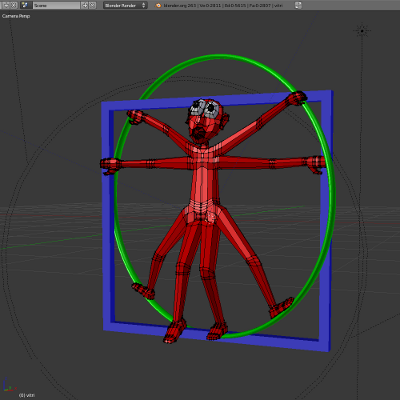Click the remove screen layout X icon
The height and width of the screenshot is (400, 400).
[x=13, y=5]
